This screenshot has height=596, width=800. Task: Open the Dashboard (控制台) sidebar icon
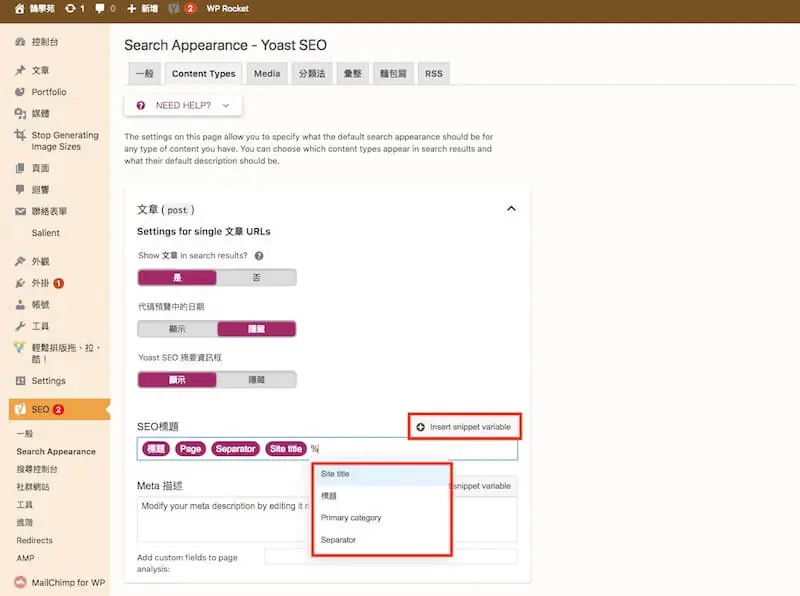20,42
